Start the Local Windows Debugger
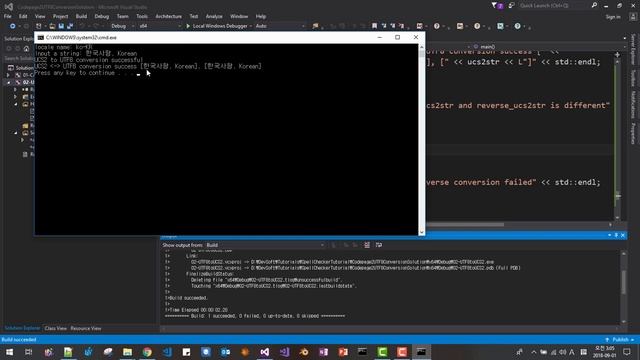This screenshot has height=360, width=640. (219, 26)
